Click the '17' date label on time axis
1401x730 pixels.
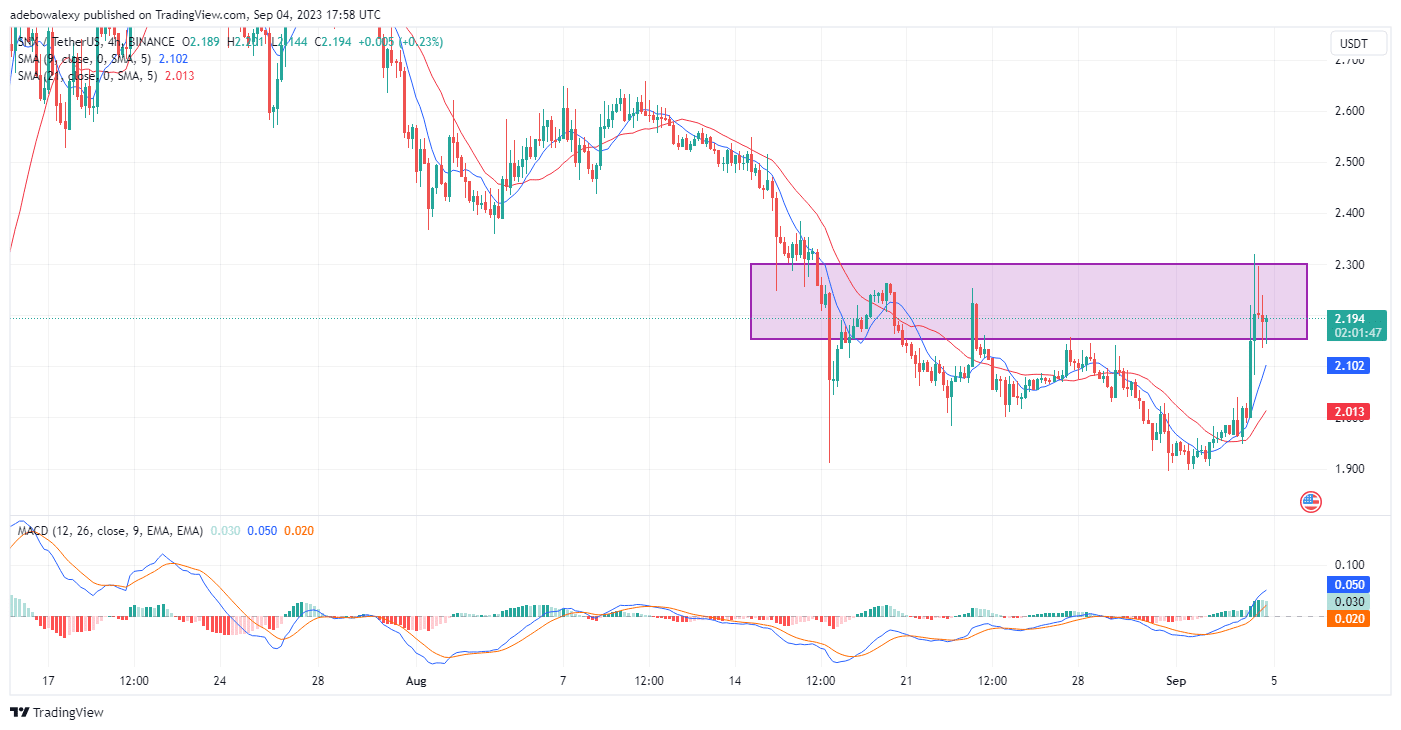48,681
